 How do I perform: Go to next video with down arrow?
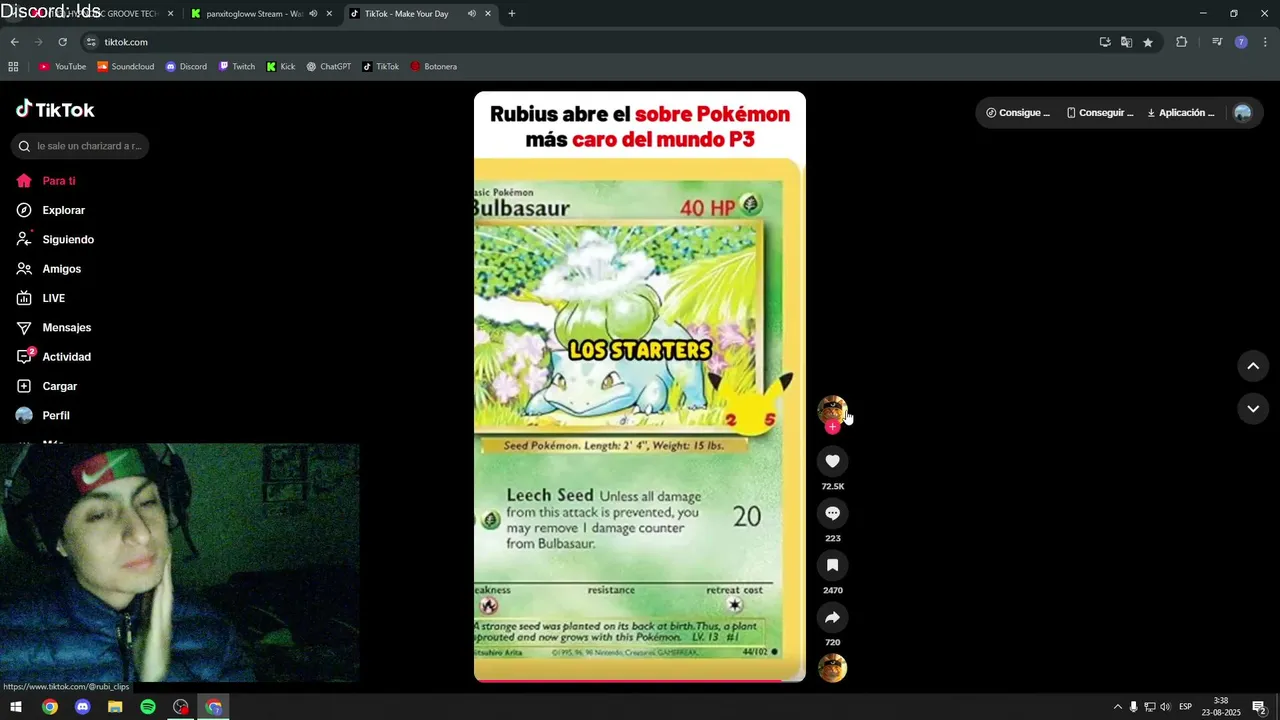point(1253,409)
